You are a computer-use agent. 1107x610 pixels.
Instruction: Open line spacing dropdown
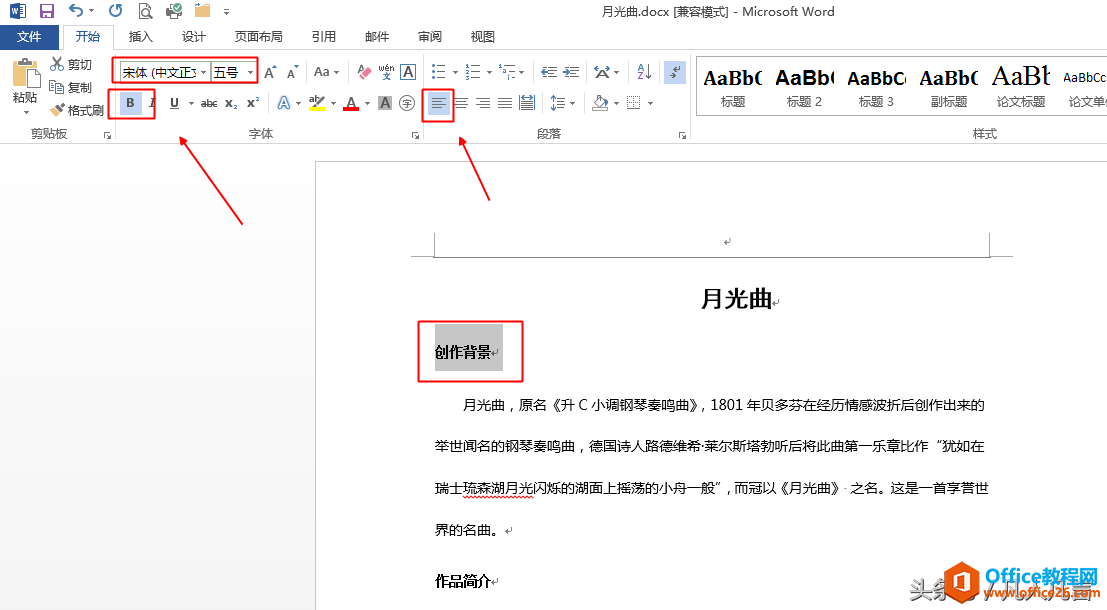click(x=563, y=104)
